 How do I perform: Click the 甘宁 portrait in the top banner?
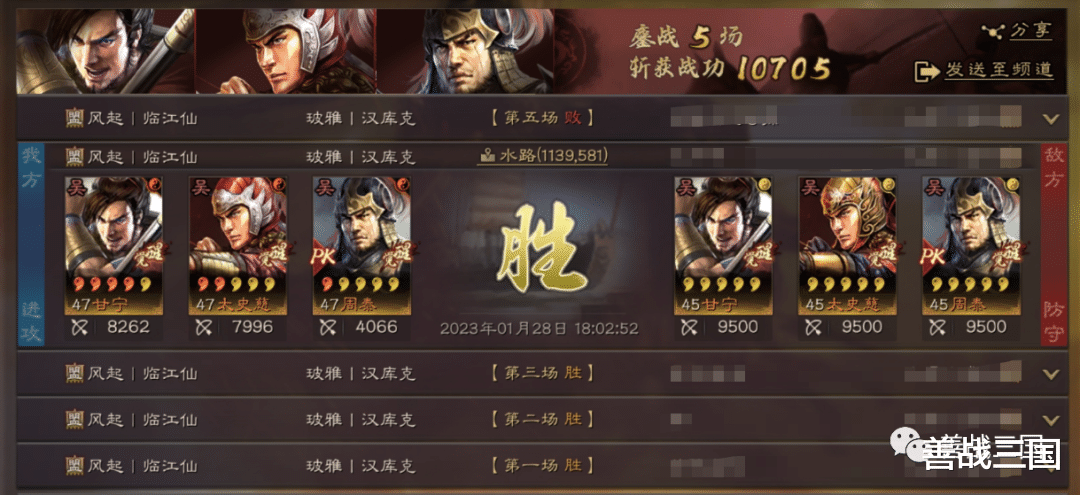click(x=105, y=52)
